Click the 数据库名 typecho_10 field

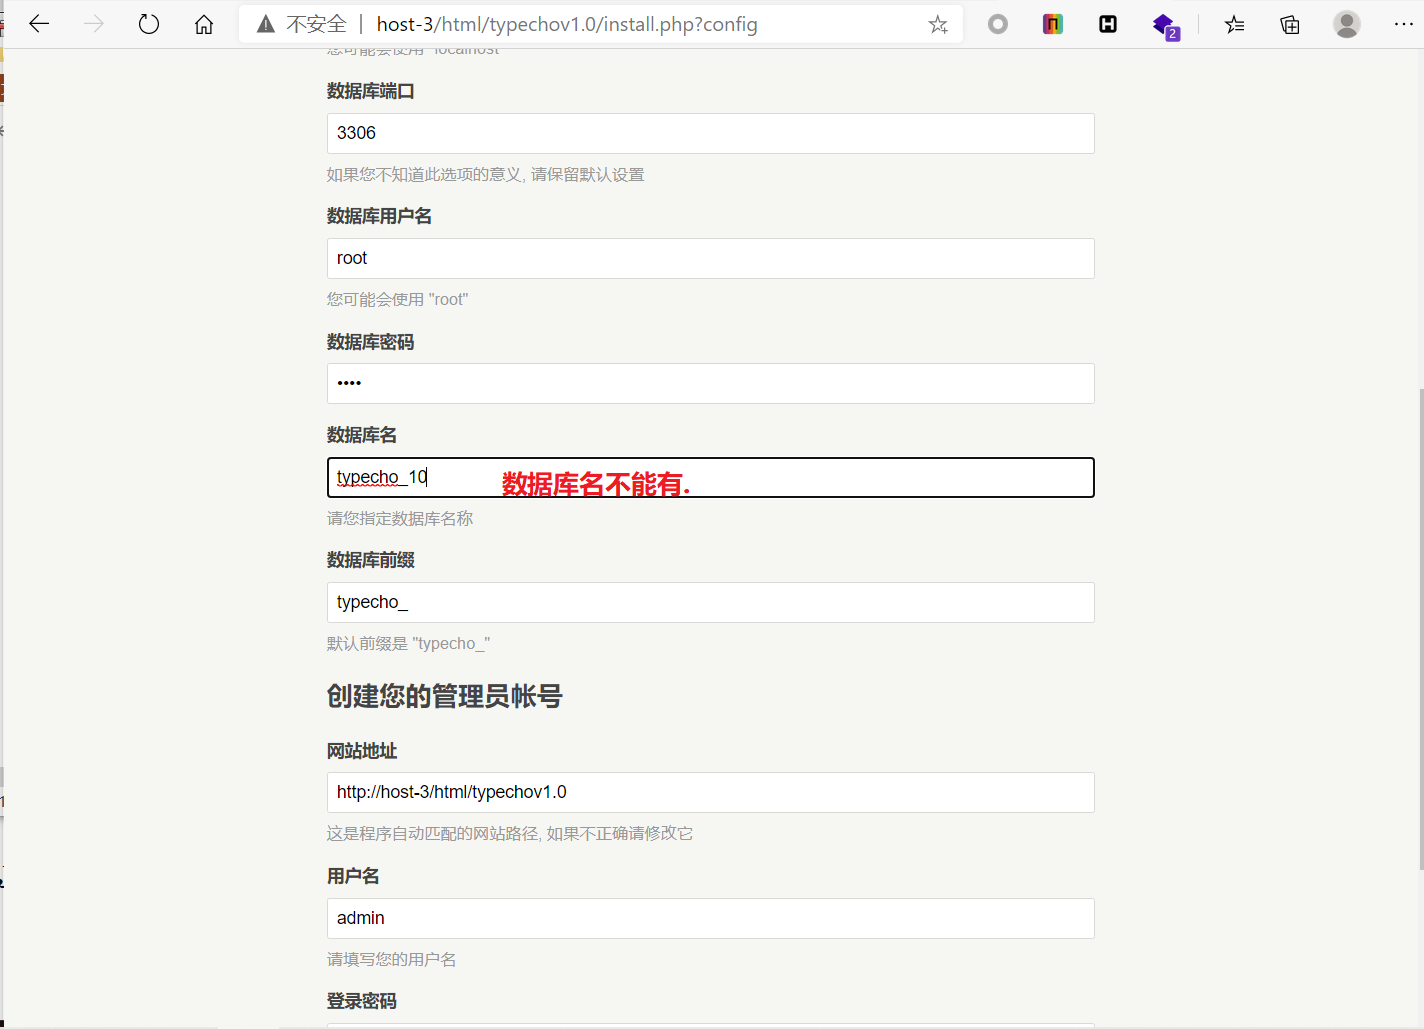click(710, 477)
